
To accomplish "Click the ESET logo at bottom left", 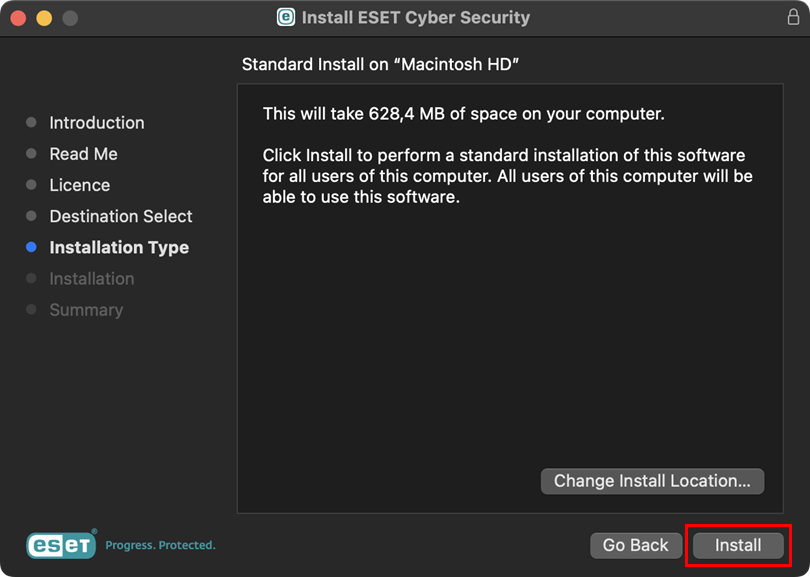I will pyautogui.click(x=61, y=544).
